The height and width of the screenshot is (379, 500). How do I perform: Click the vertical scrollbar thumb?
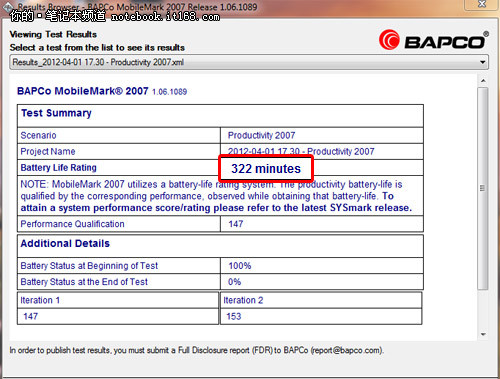click(x=482, y=188)
